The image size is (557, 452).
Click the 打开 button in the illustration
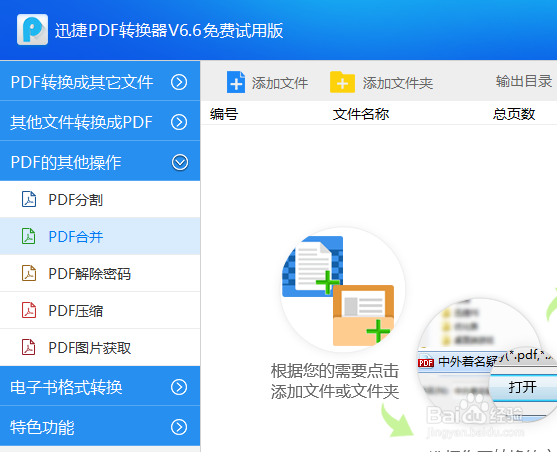click(523, 387)
